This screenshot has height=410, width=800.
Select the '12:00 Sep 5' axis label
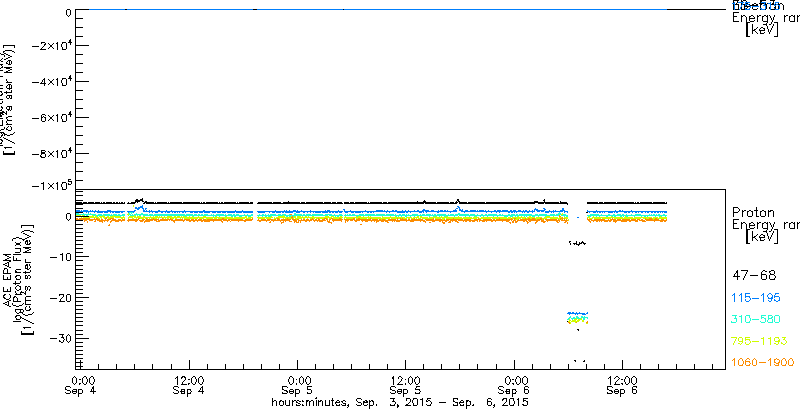pos(406,385)
